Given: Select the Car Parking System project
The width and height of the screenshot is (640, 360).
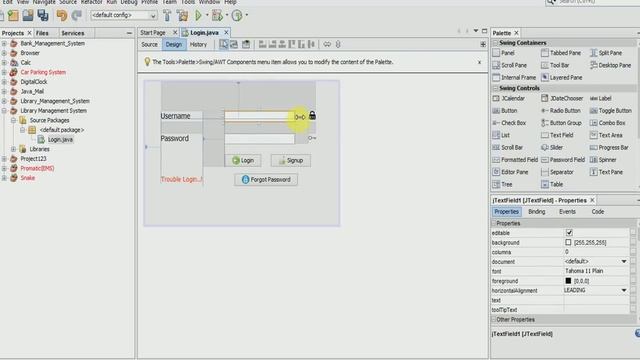Looking at the screenshot, I should [x=43, y=72].
